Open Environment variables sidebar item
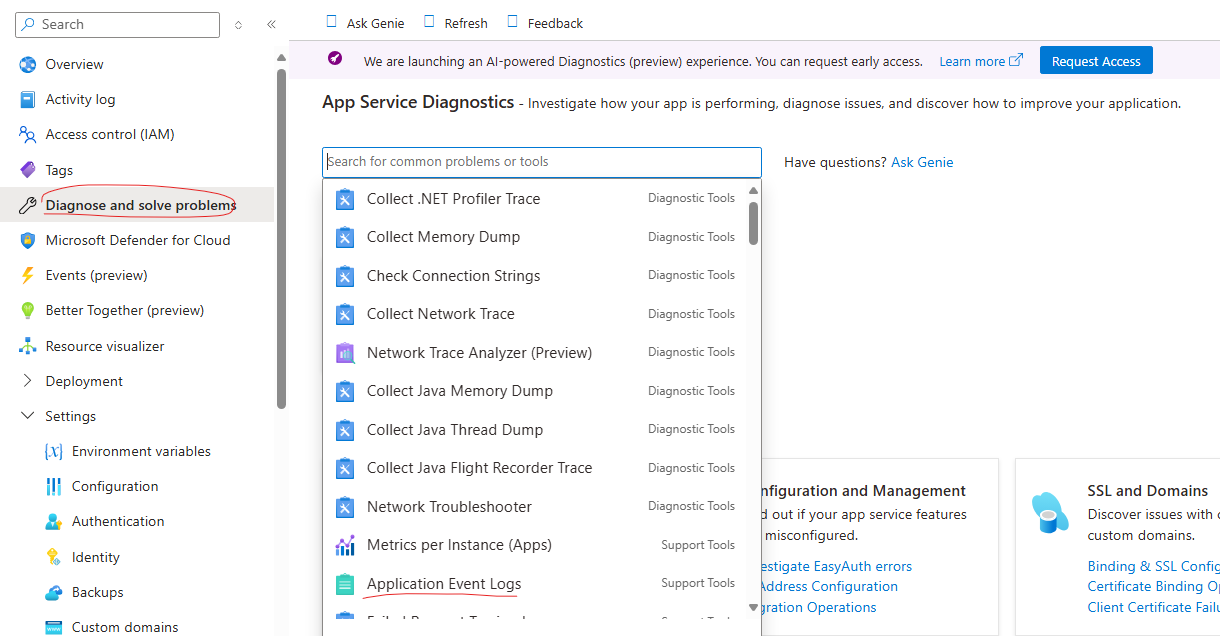The width and height of the screenshot is (1220, 636). tap(137, 452)
